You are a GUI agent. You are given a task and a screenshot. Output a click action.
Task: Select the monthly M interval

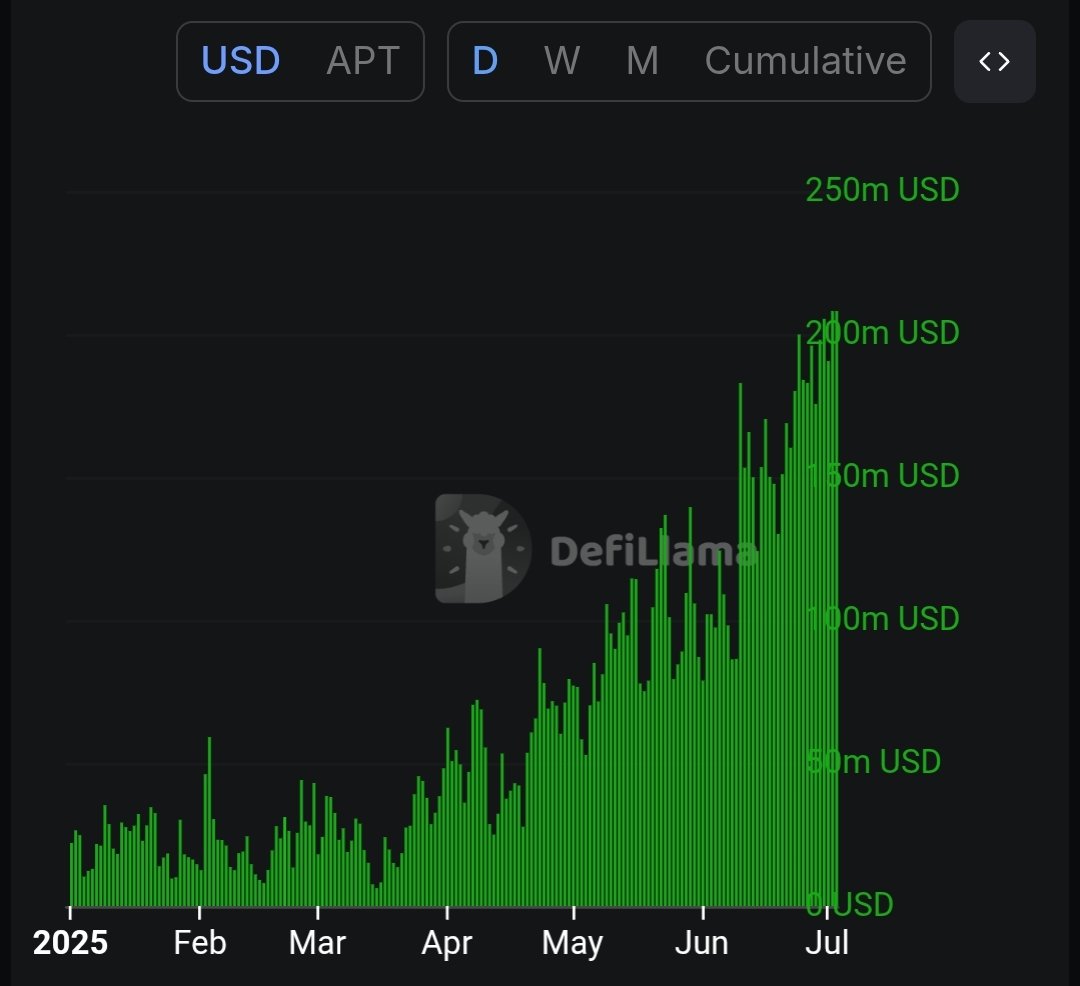(x=643, y=61)
